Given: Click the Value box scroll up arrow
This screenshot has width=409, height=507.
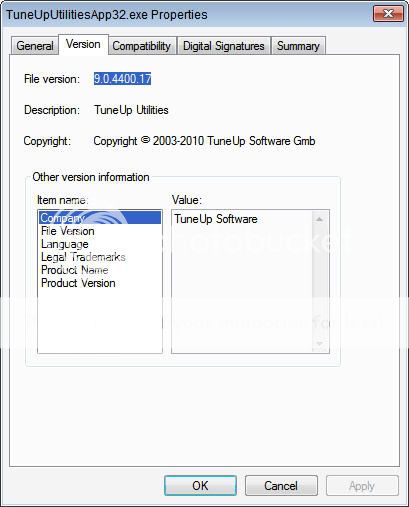Looking at the screenshot, I should (x=320, y=219).
